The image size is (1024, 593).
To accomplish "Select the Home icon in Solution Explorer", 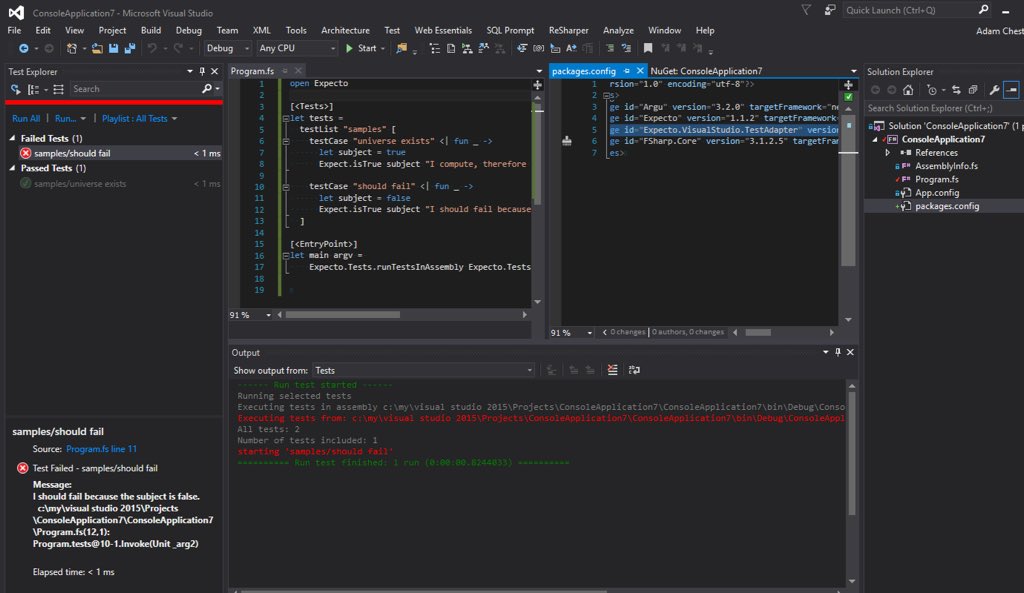I will (x=908, y=90).
